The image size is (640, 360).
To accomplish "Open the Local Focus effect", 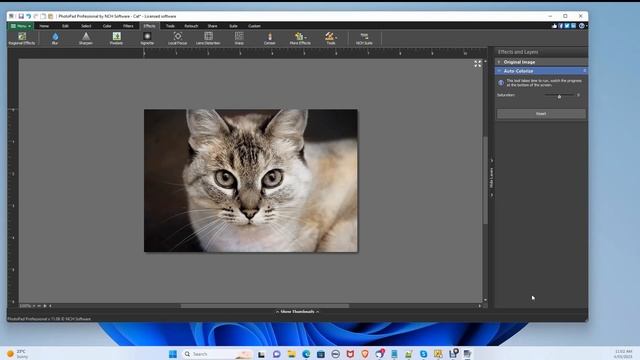I will pos(178,38).
